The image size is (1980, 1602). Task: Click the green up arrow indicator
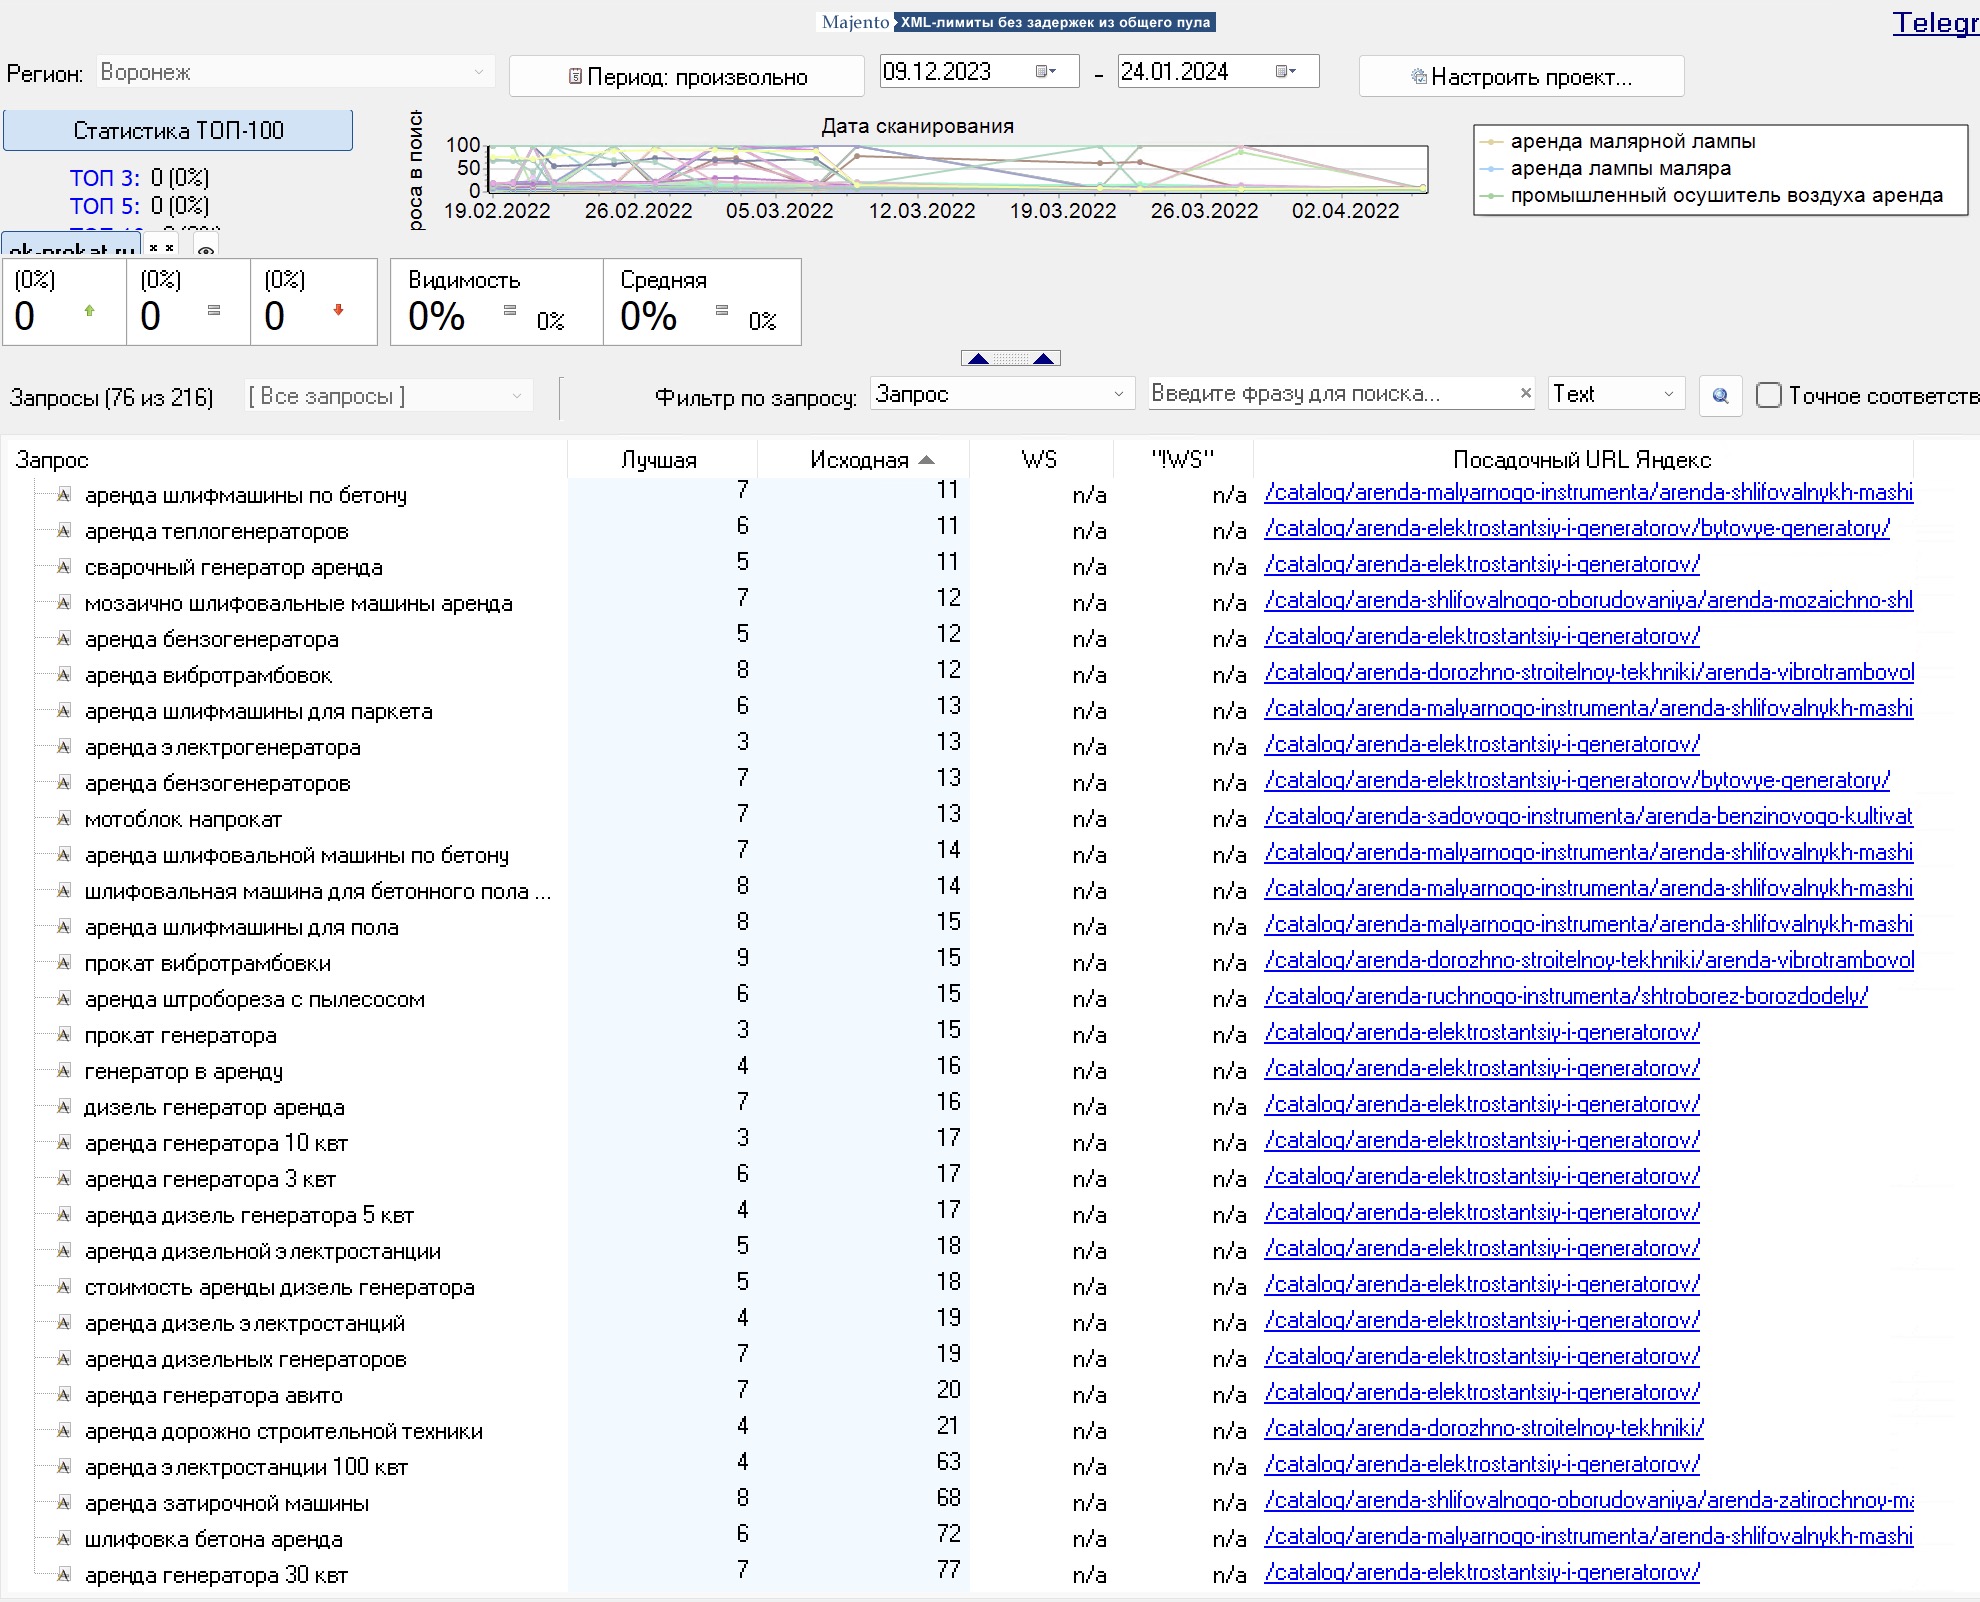(89, 311)
